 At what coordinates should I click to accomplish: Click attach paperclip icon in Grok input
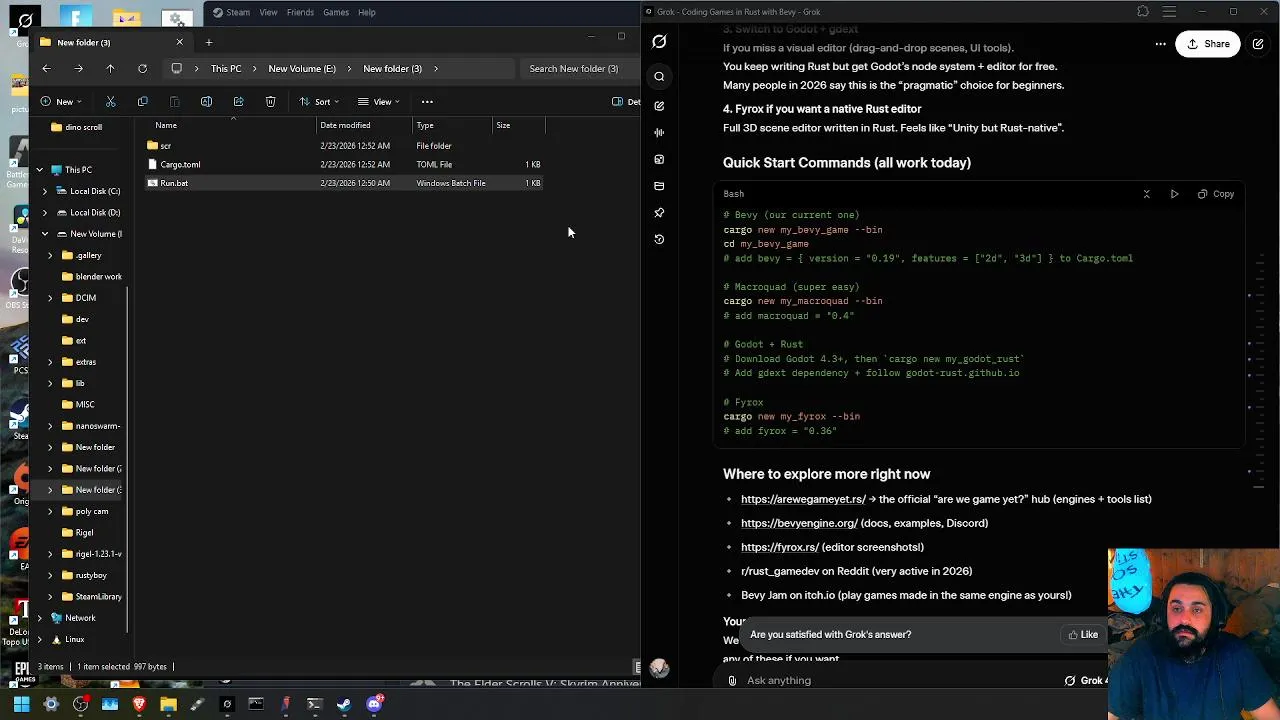(732, 681)
